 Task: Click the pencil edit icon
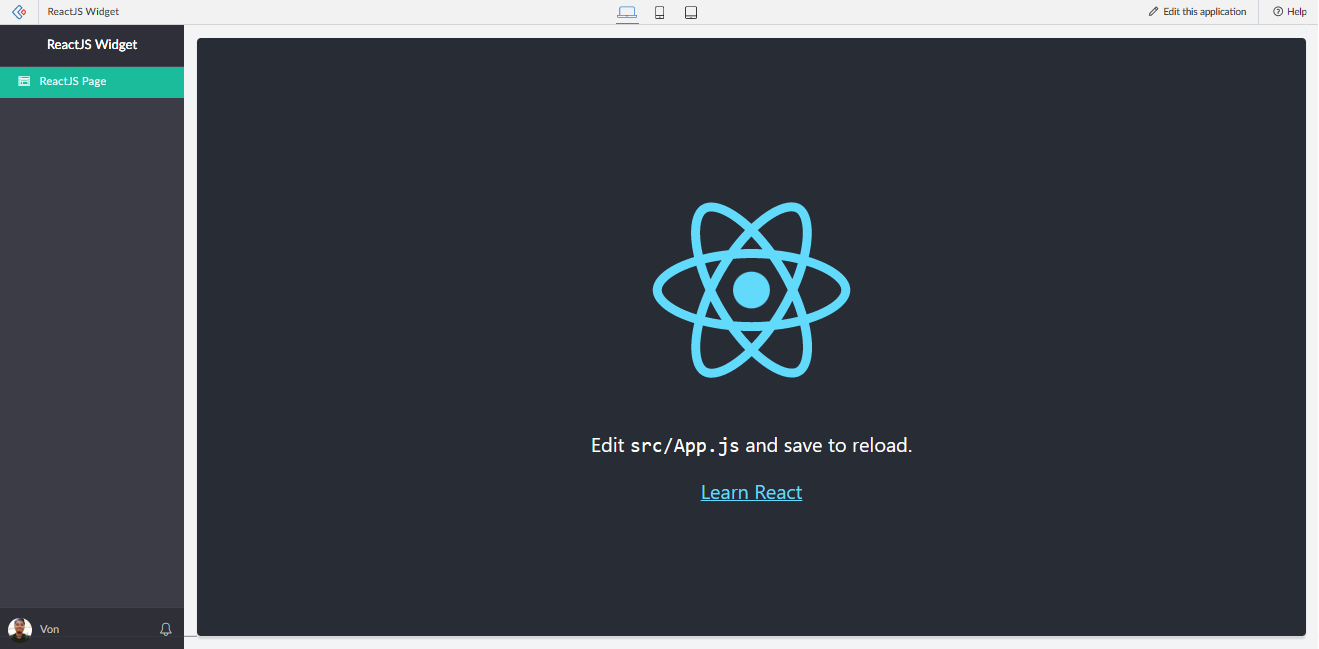pos(1154,12)
